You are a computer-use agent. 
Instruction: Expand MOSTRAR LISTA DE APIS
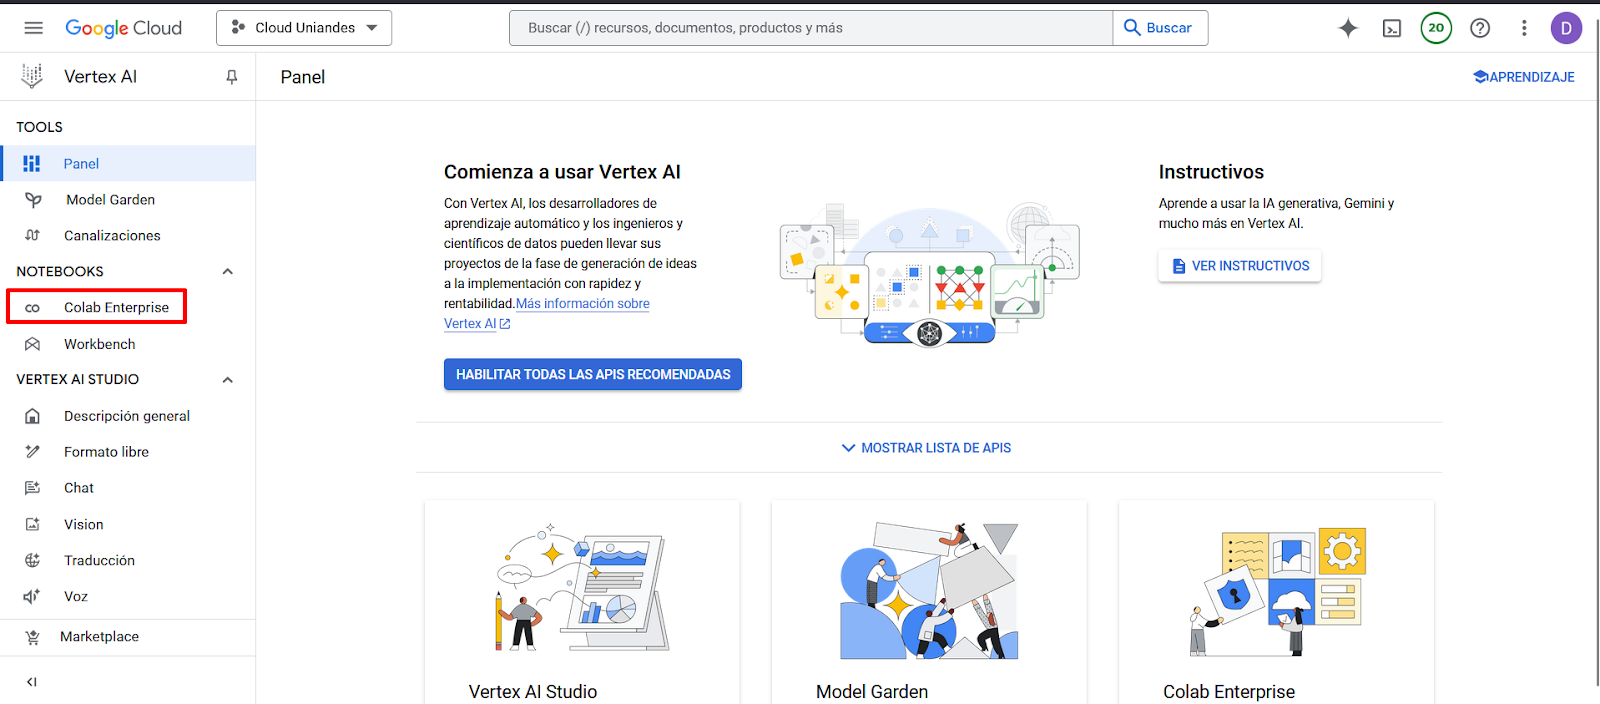(926, 448)
